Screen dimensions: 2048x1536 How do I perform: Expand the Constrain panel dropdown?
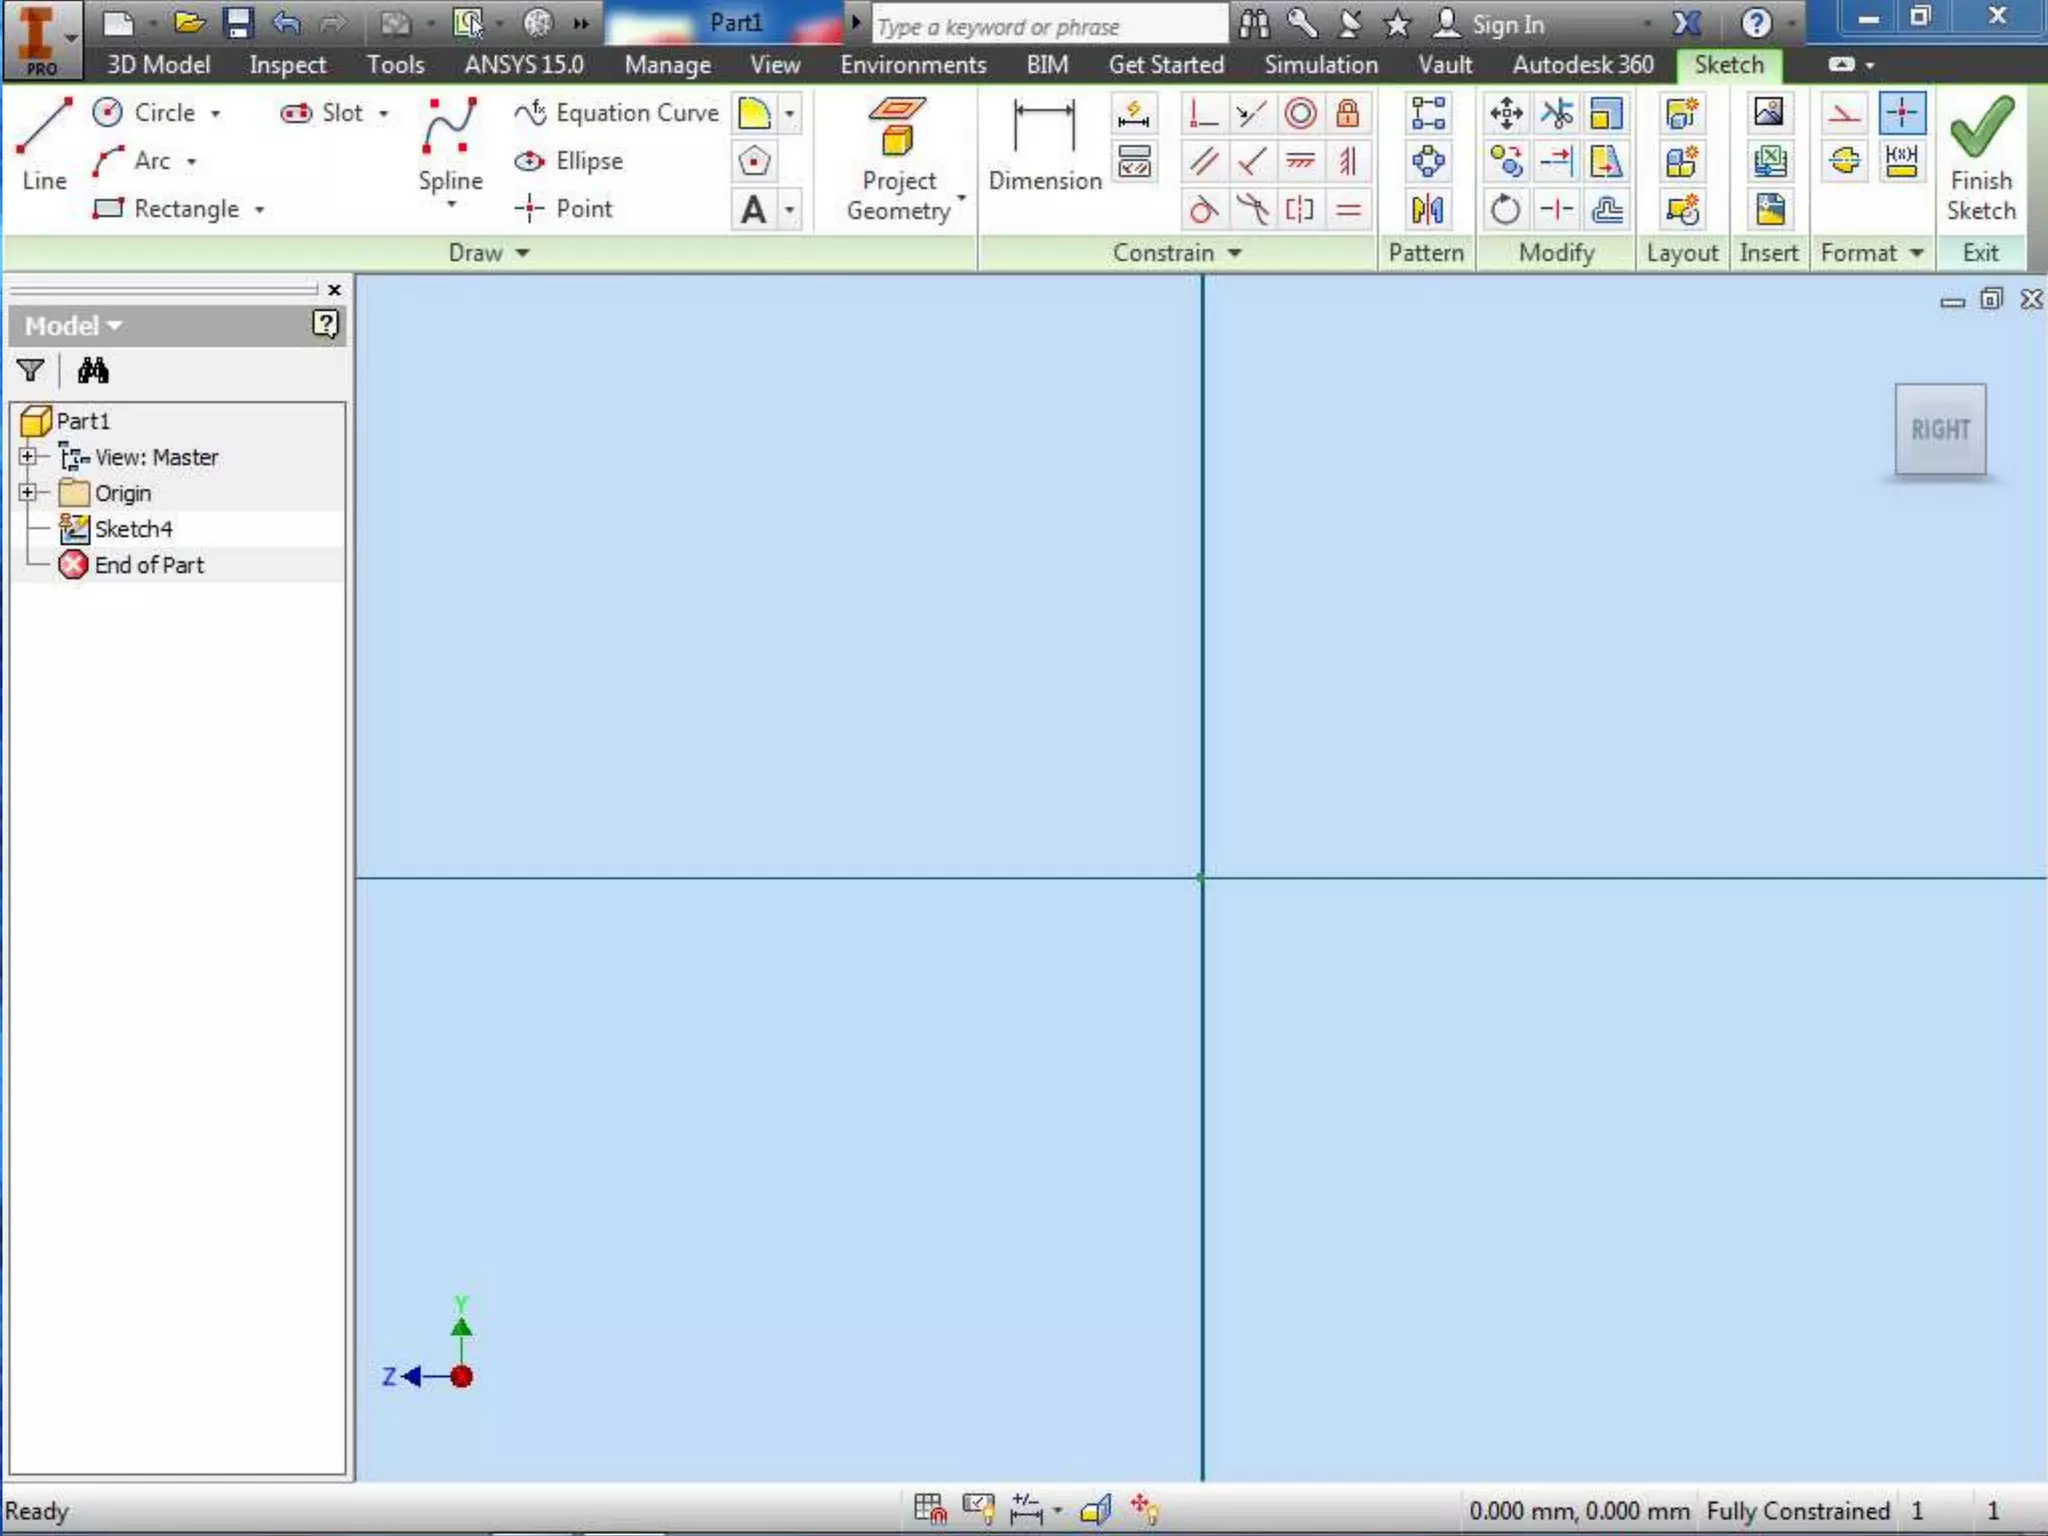tap(1235, 253)
